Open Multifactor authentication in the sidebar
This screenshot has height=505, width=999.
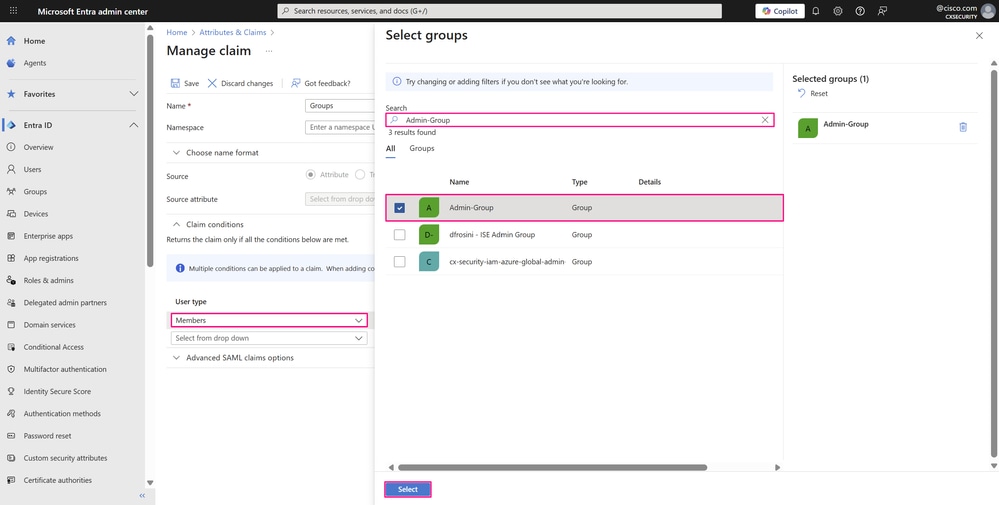(x=65, y=369)
